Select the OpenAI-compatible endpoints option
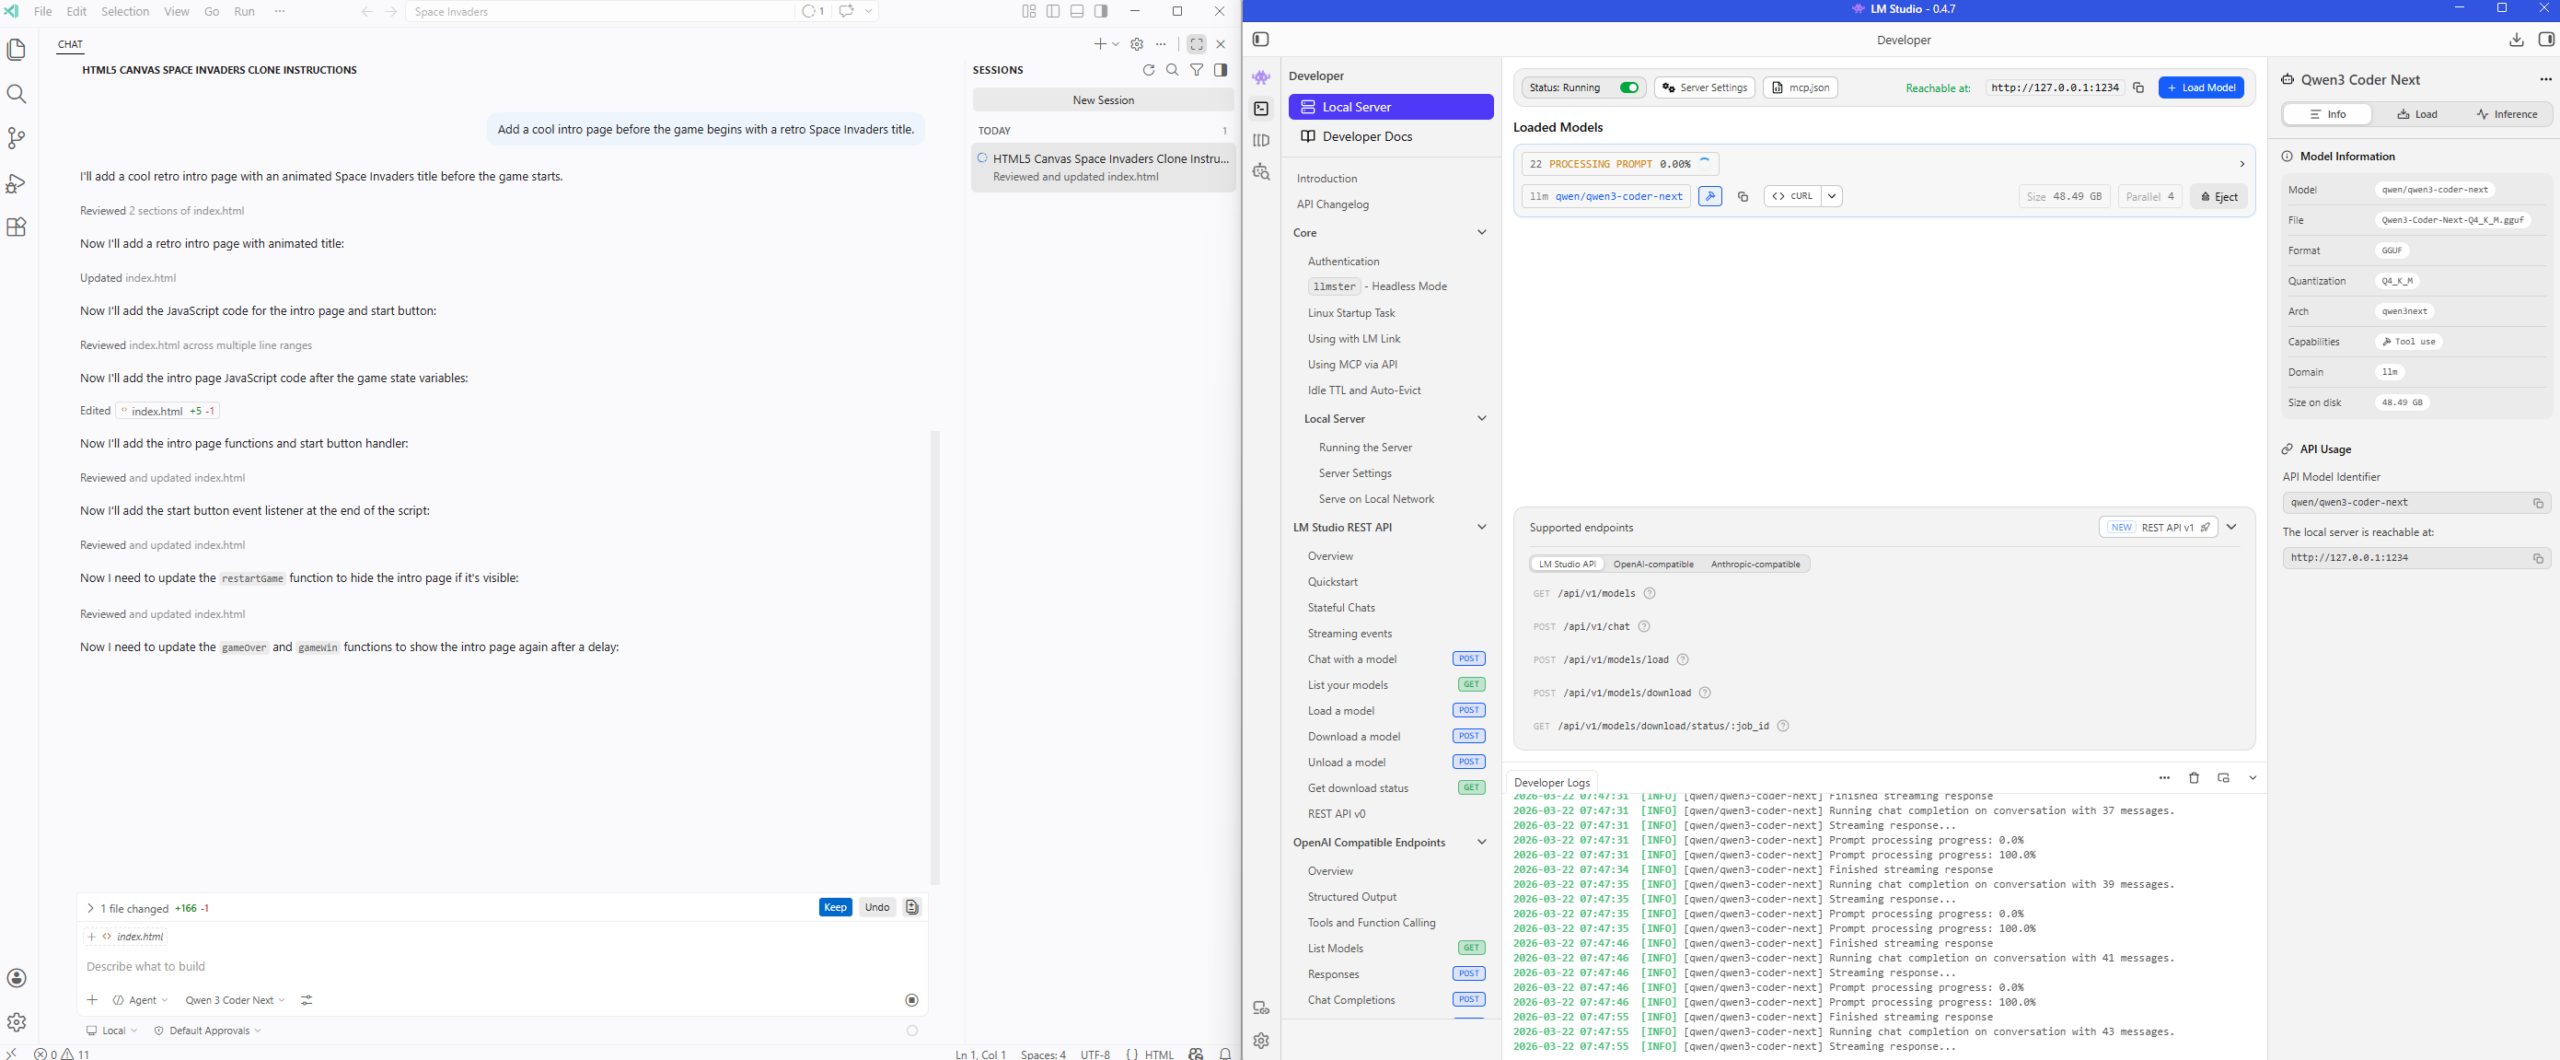 pos(1653,564)
